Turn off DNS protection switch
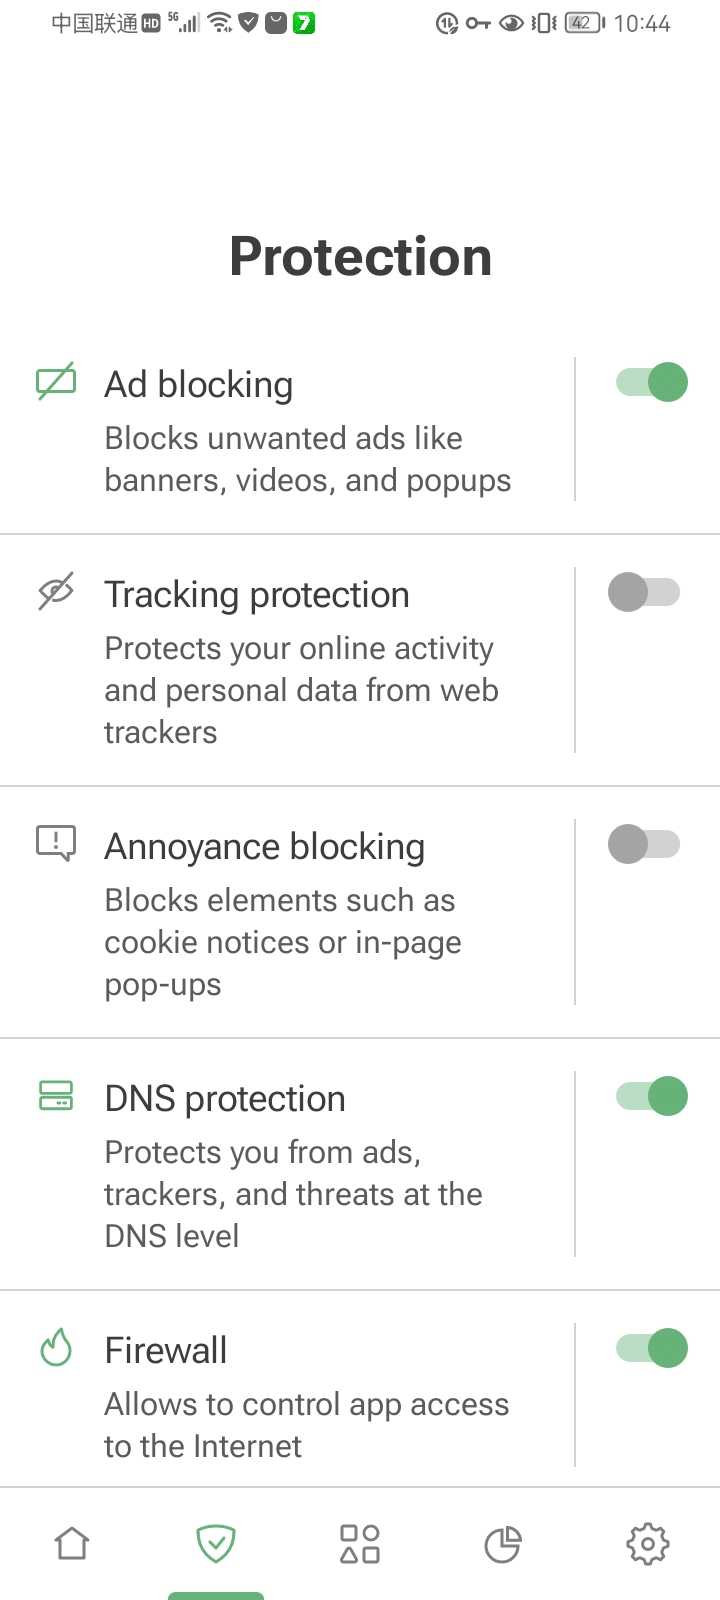Image resolution: width=720 pixels, height=1600 pixels. click(652, 1096)
